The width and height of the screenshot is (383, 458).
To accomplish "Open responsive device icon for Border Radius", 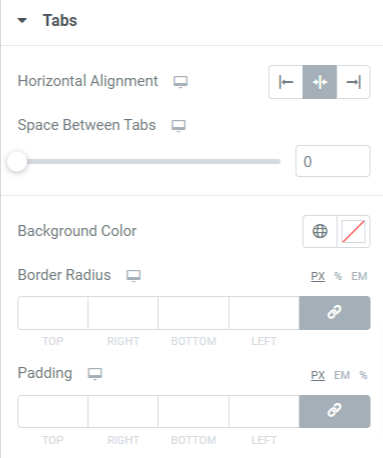I will pyautogui.click(x=133, y=276).
